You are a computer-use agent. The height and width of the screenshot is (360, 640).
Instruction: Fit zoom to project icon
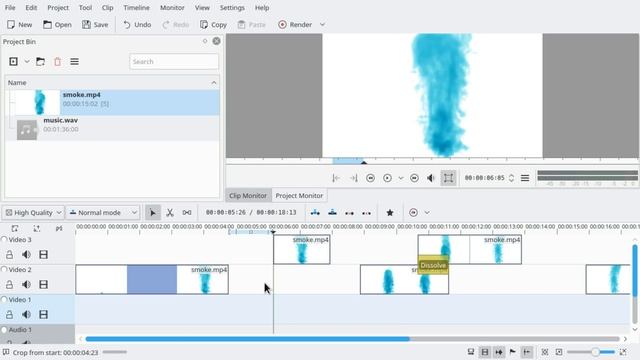tap(544, 352)
